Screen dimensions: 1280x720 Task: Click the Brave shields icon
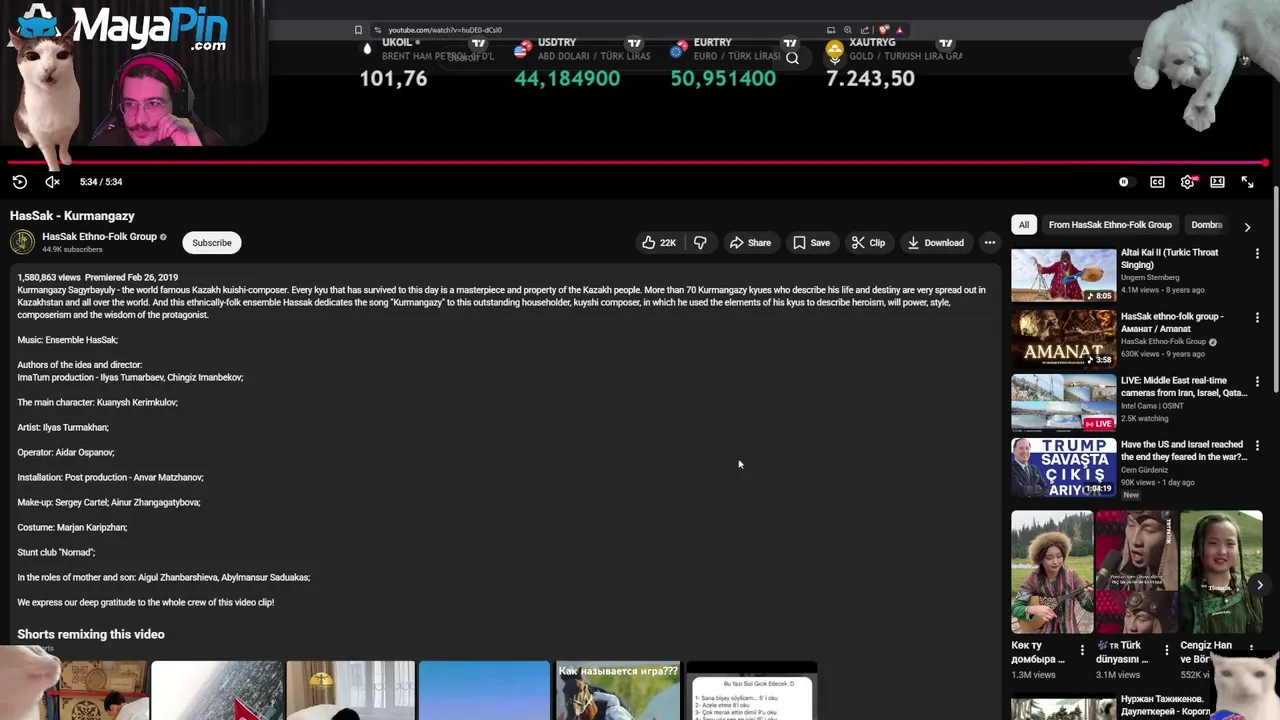click(x=884, y=30)
